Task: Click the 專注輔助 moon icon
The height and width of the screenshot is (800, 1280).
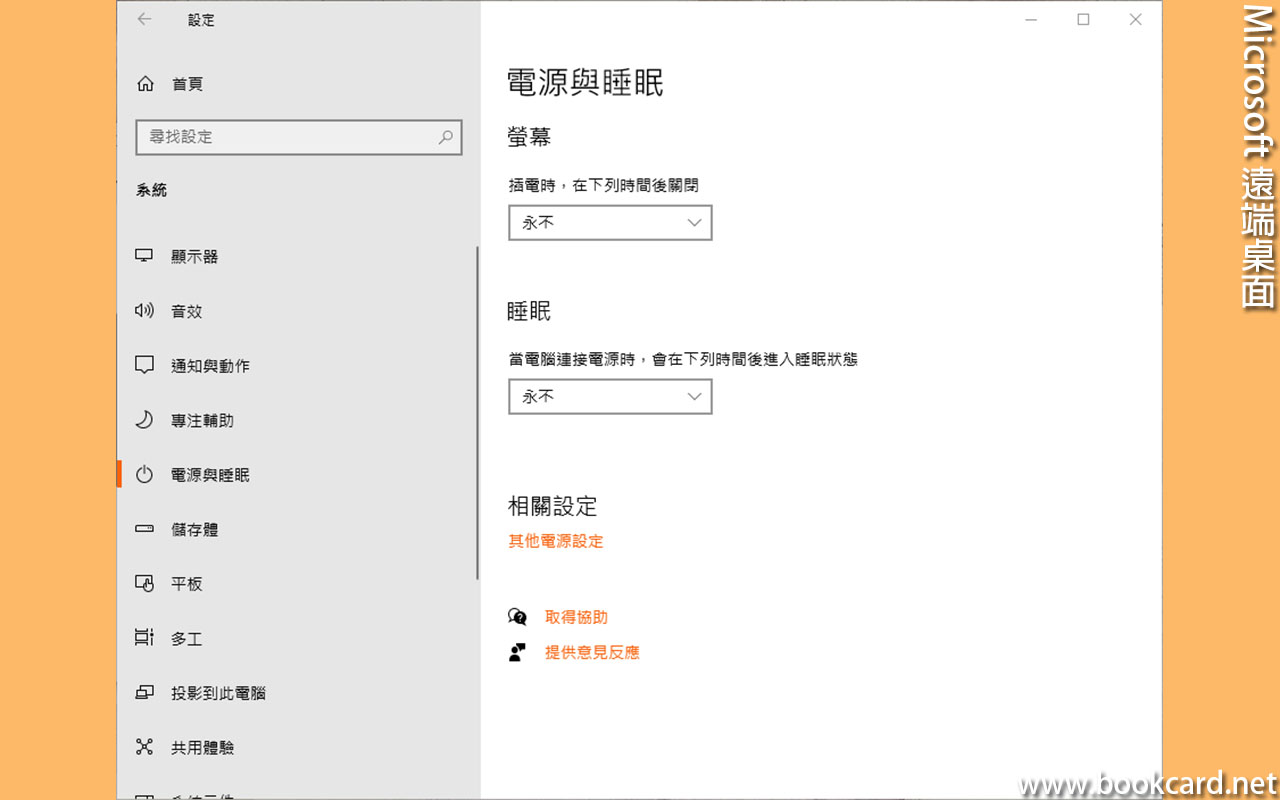Action: point(144,420)
